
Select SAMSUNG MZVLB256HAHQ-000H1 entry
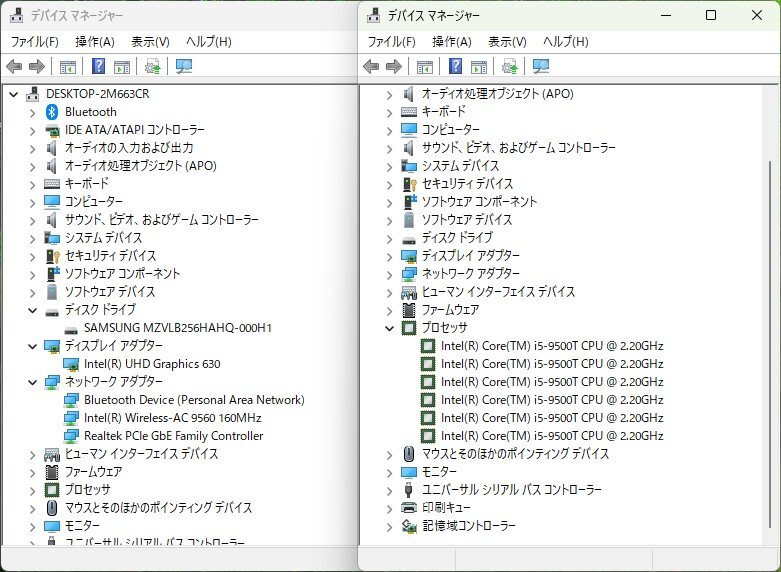coord(178,328)
